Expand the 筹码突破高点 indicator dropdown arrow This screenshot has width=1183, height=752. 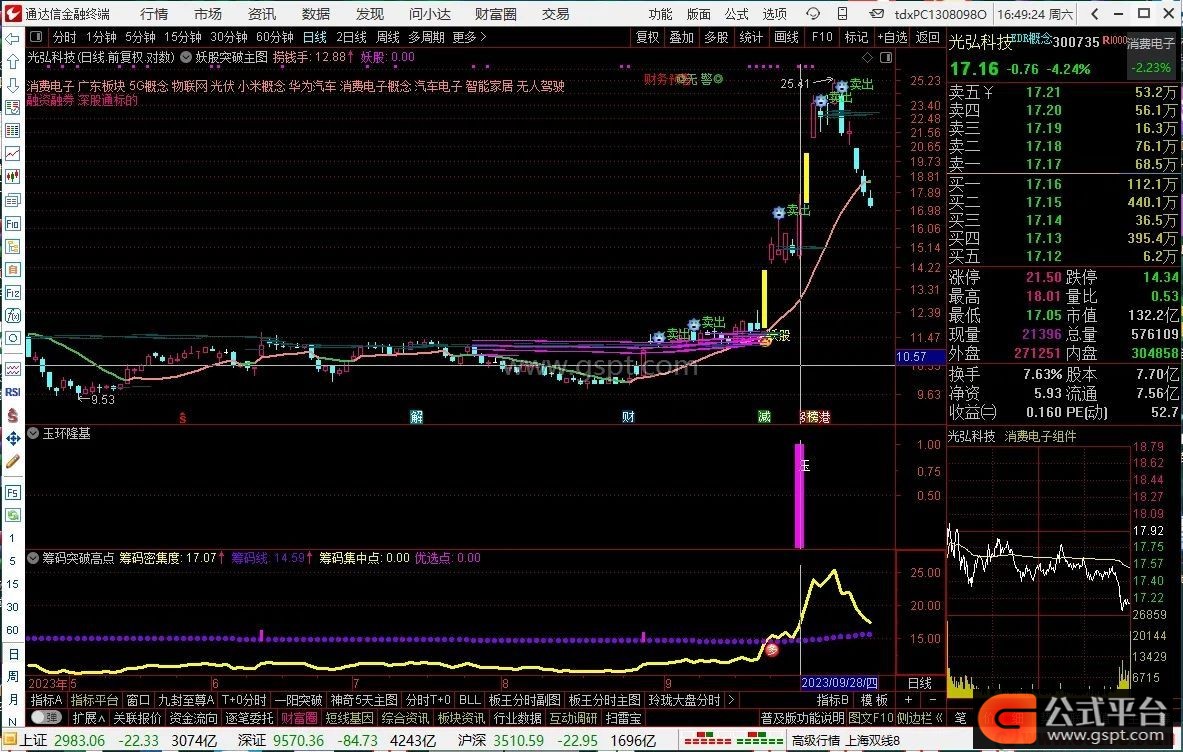pyautogui.click(x=33, y=558)
